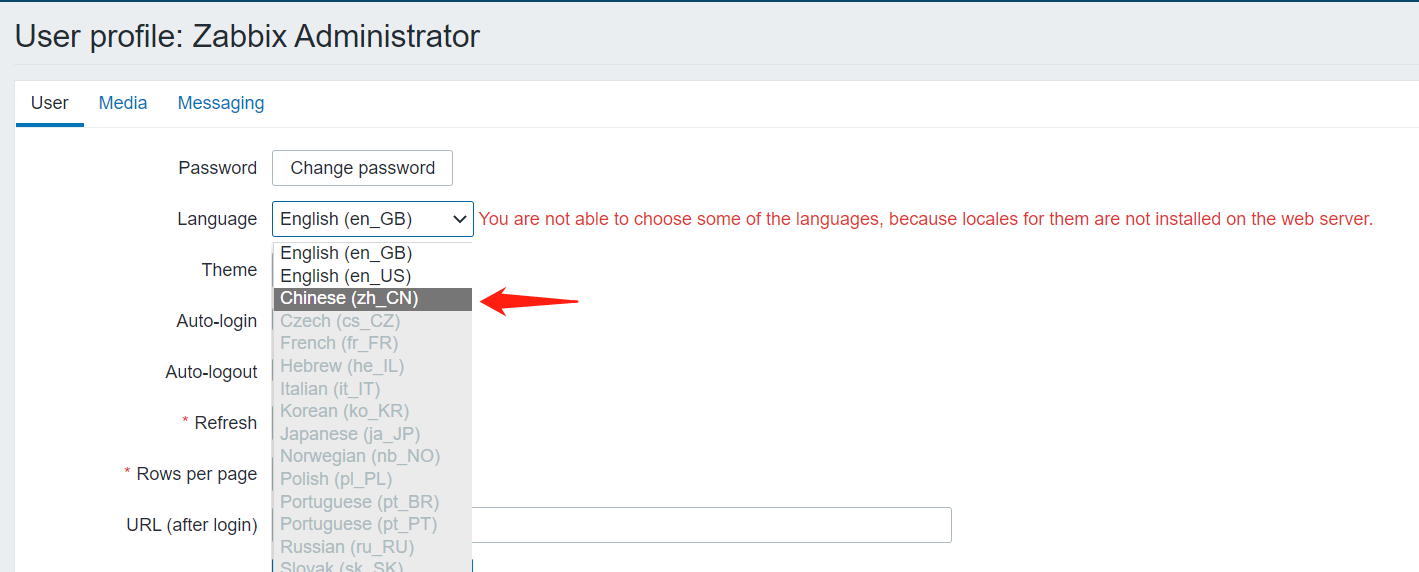Click the Italian (it_IT) option
Image resolution: width=1419 pixels, height=572 pixels.
(330, 389)
